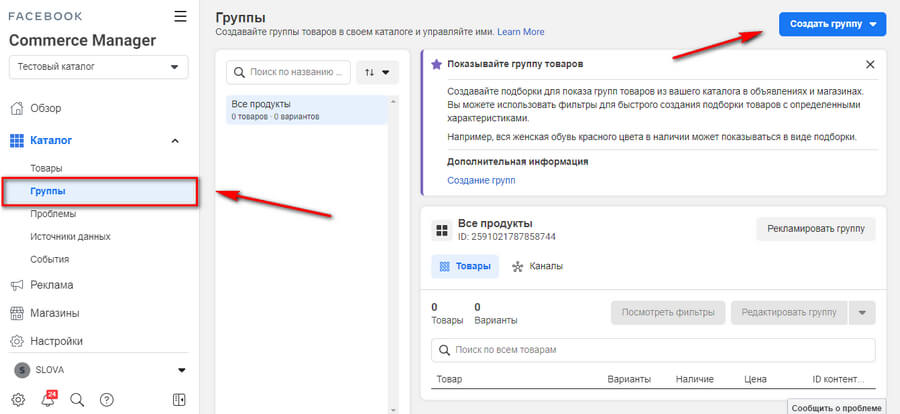900x414 pixels.
Task: Open the settings gear icon at bottom
Action: click(x=19, y=399)
